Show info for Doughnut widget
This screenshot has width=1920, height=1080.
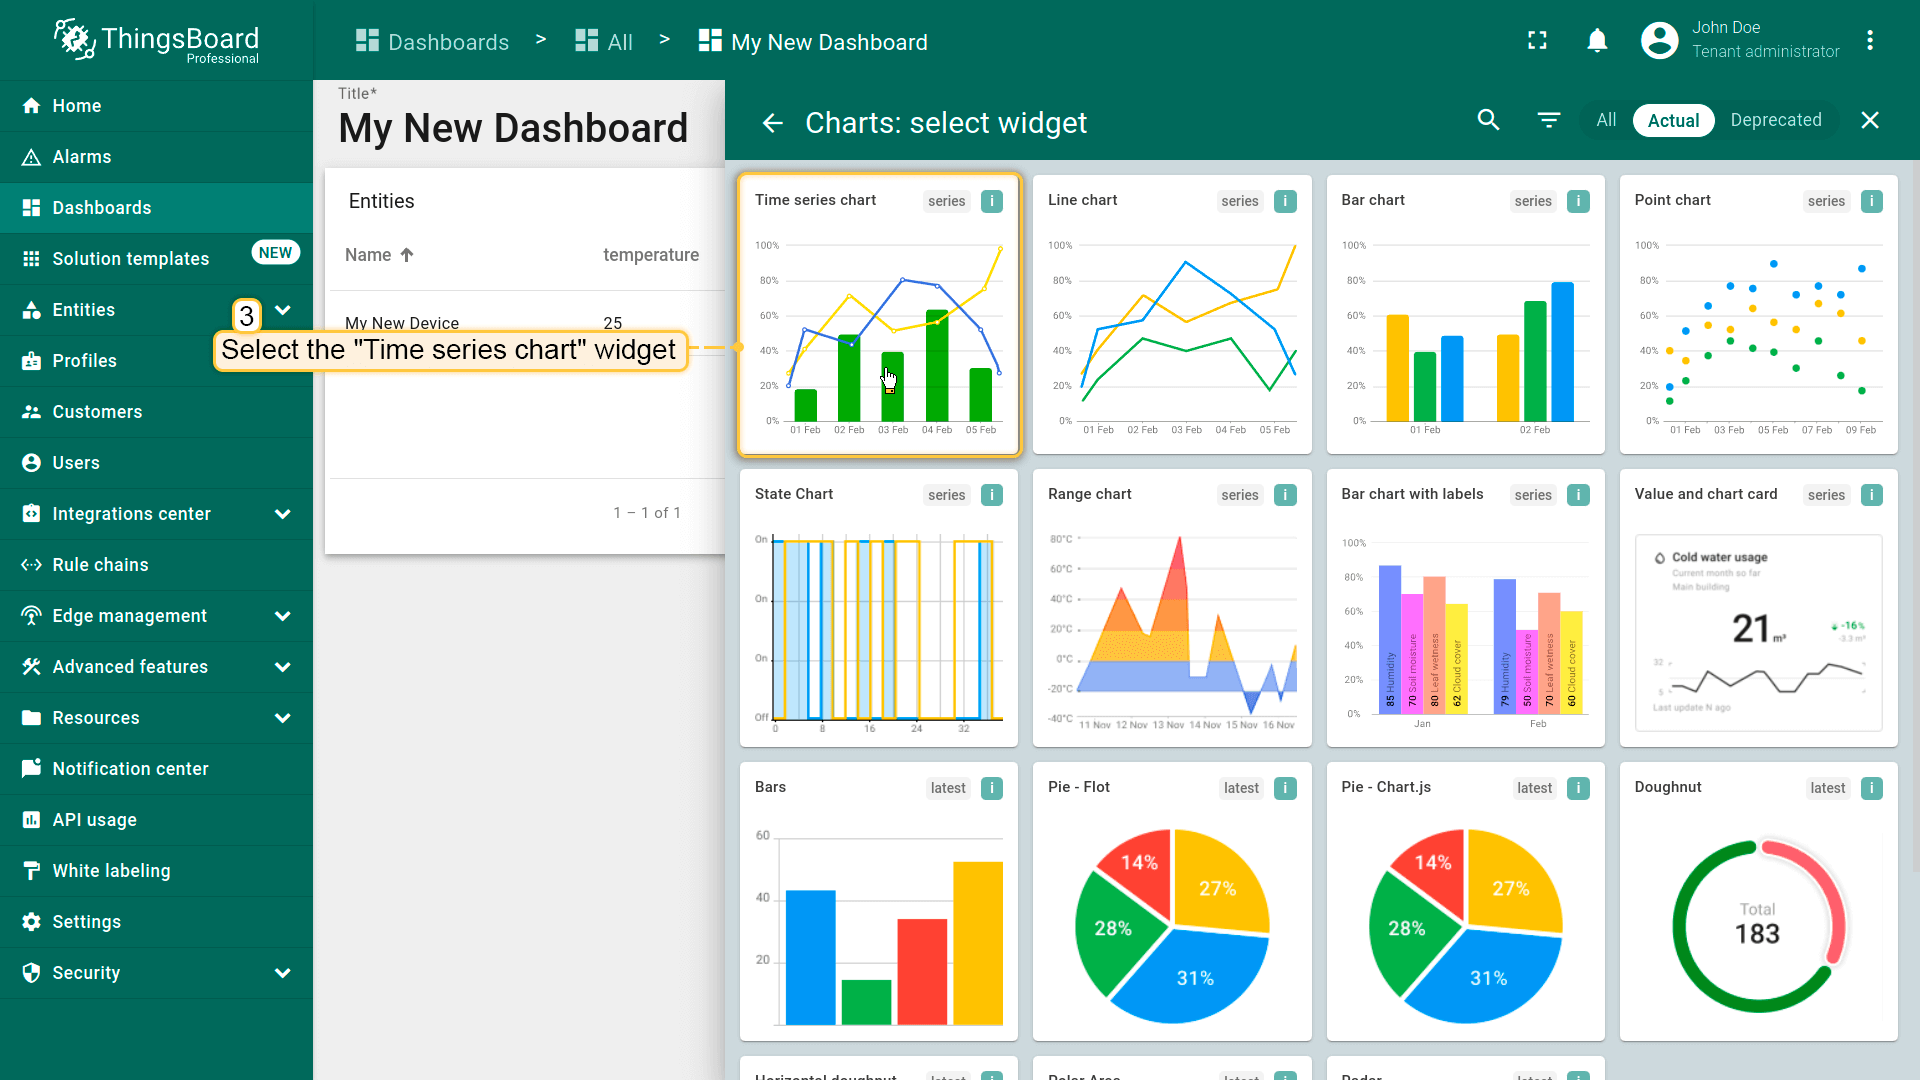(x=1872, y=788)
